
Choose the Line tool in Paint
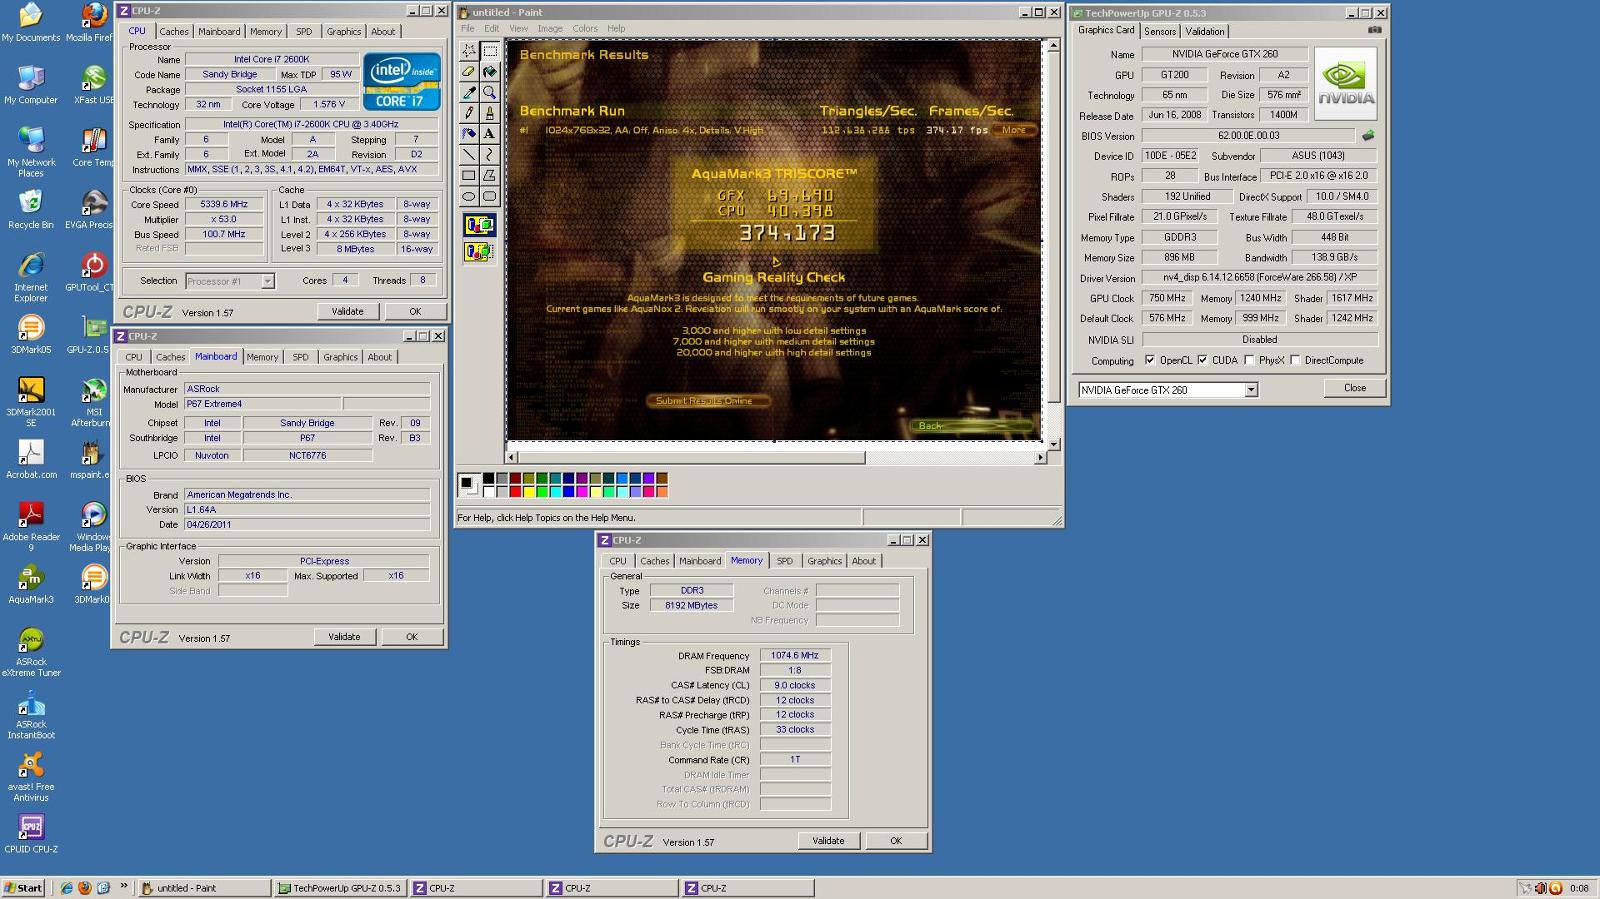(x=468, y=155)
